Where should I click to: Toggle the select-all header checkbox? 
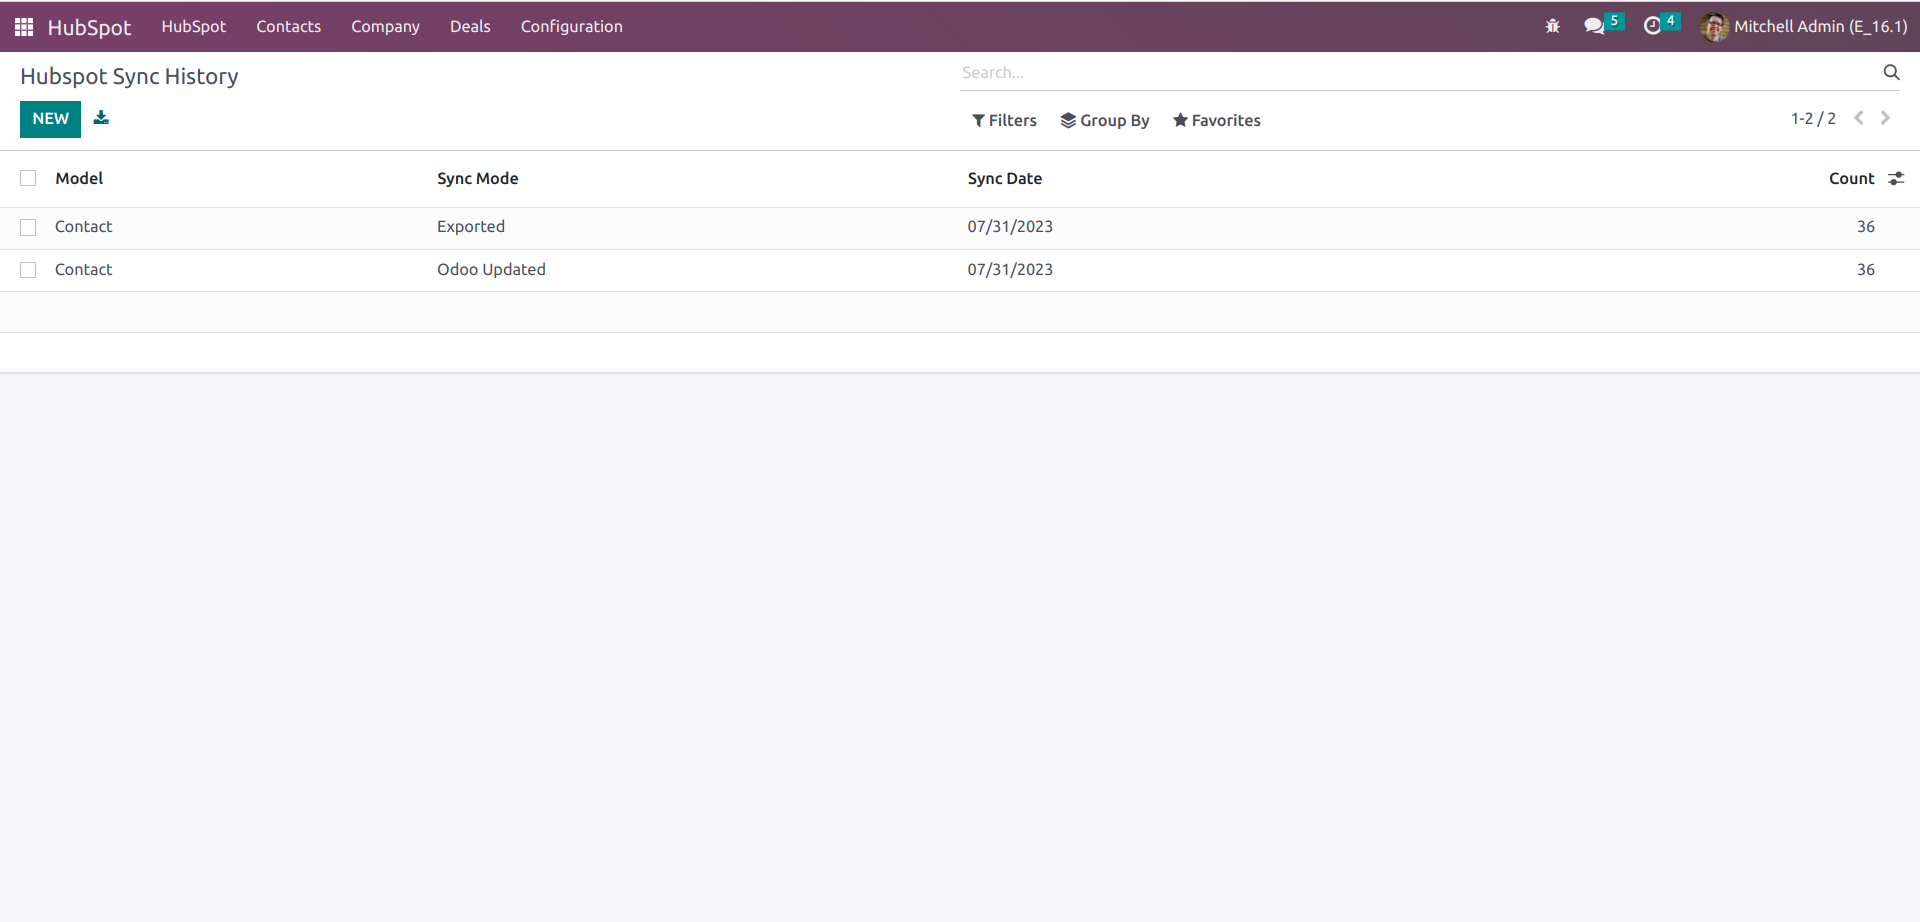tap(28, 178)
